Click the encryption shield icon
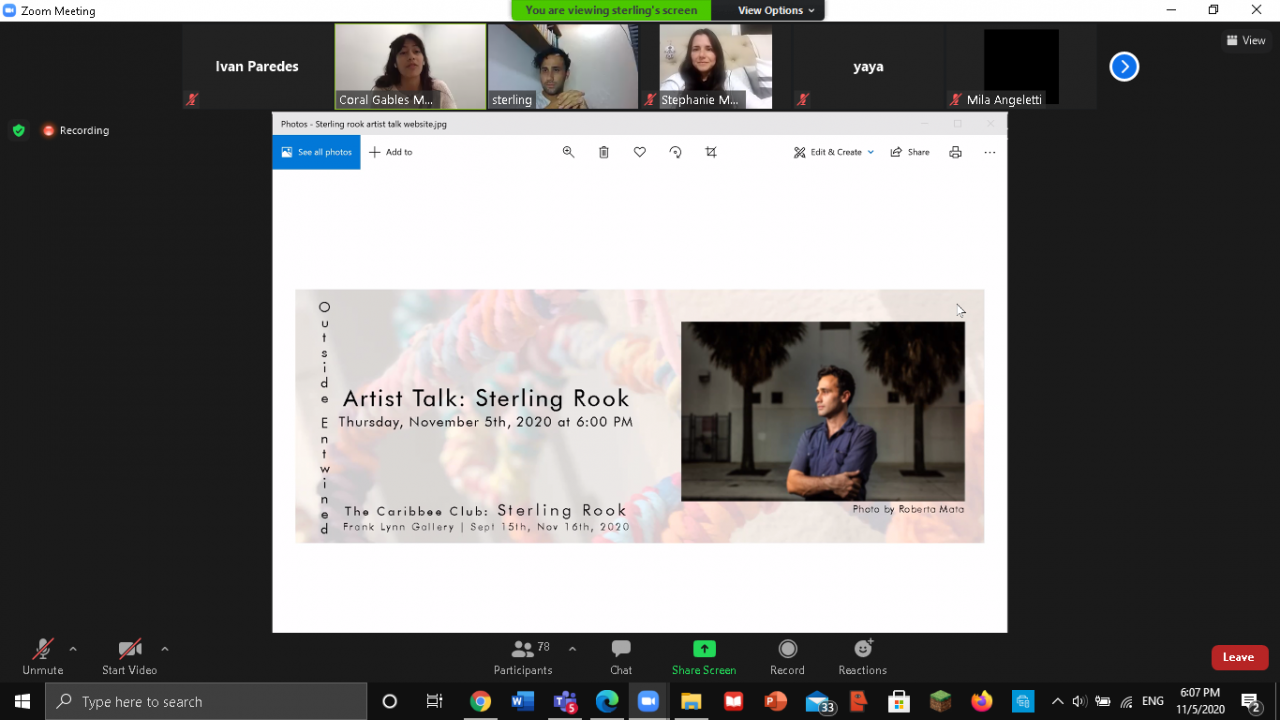 [x=18, y=130]
